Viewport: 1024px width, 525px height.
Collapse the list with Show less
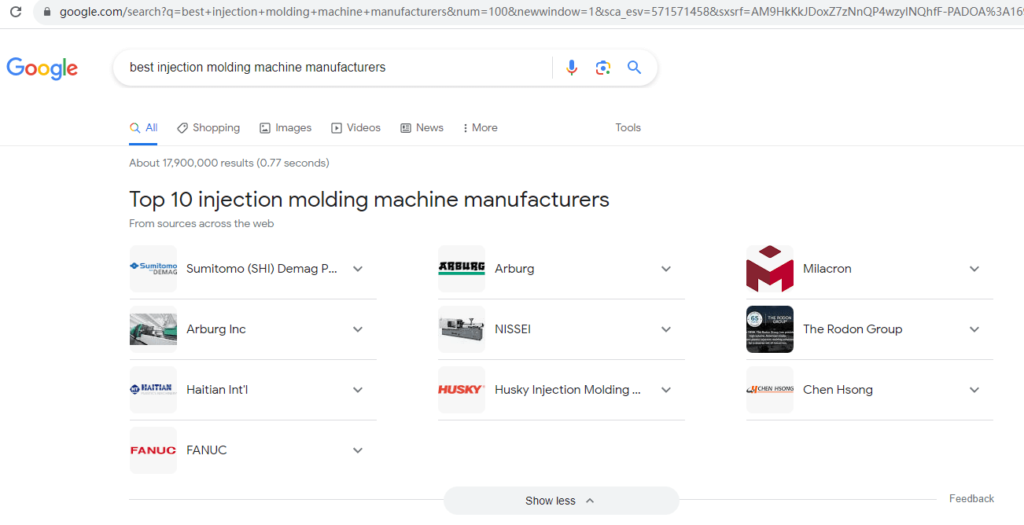point(561,501)
